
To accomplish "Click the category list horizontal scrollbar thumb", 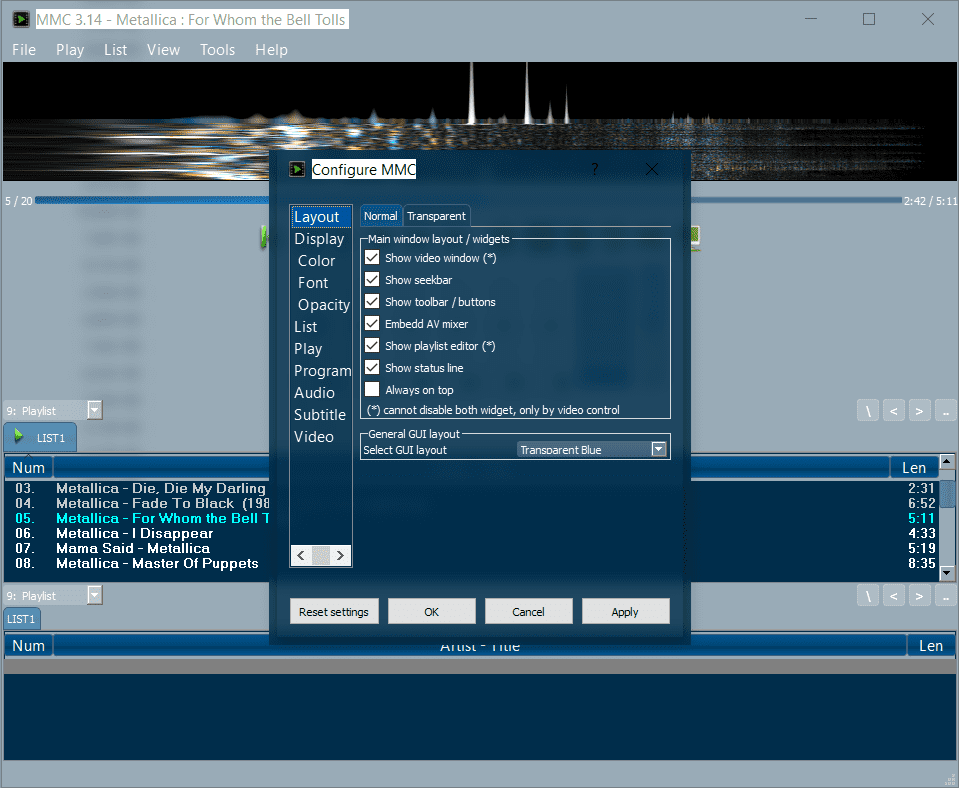I will pyautogui.click(x=320, y=556).
